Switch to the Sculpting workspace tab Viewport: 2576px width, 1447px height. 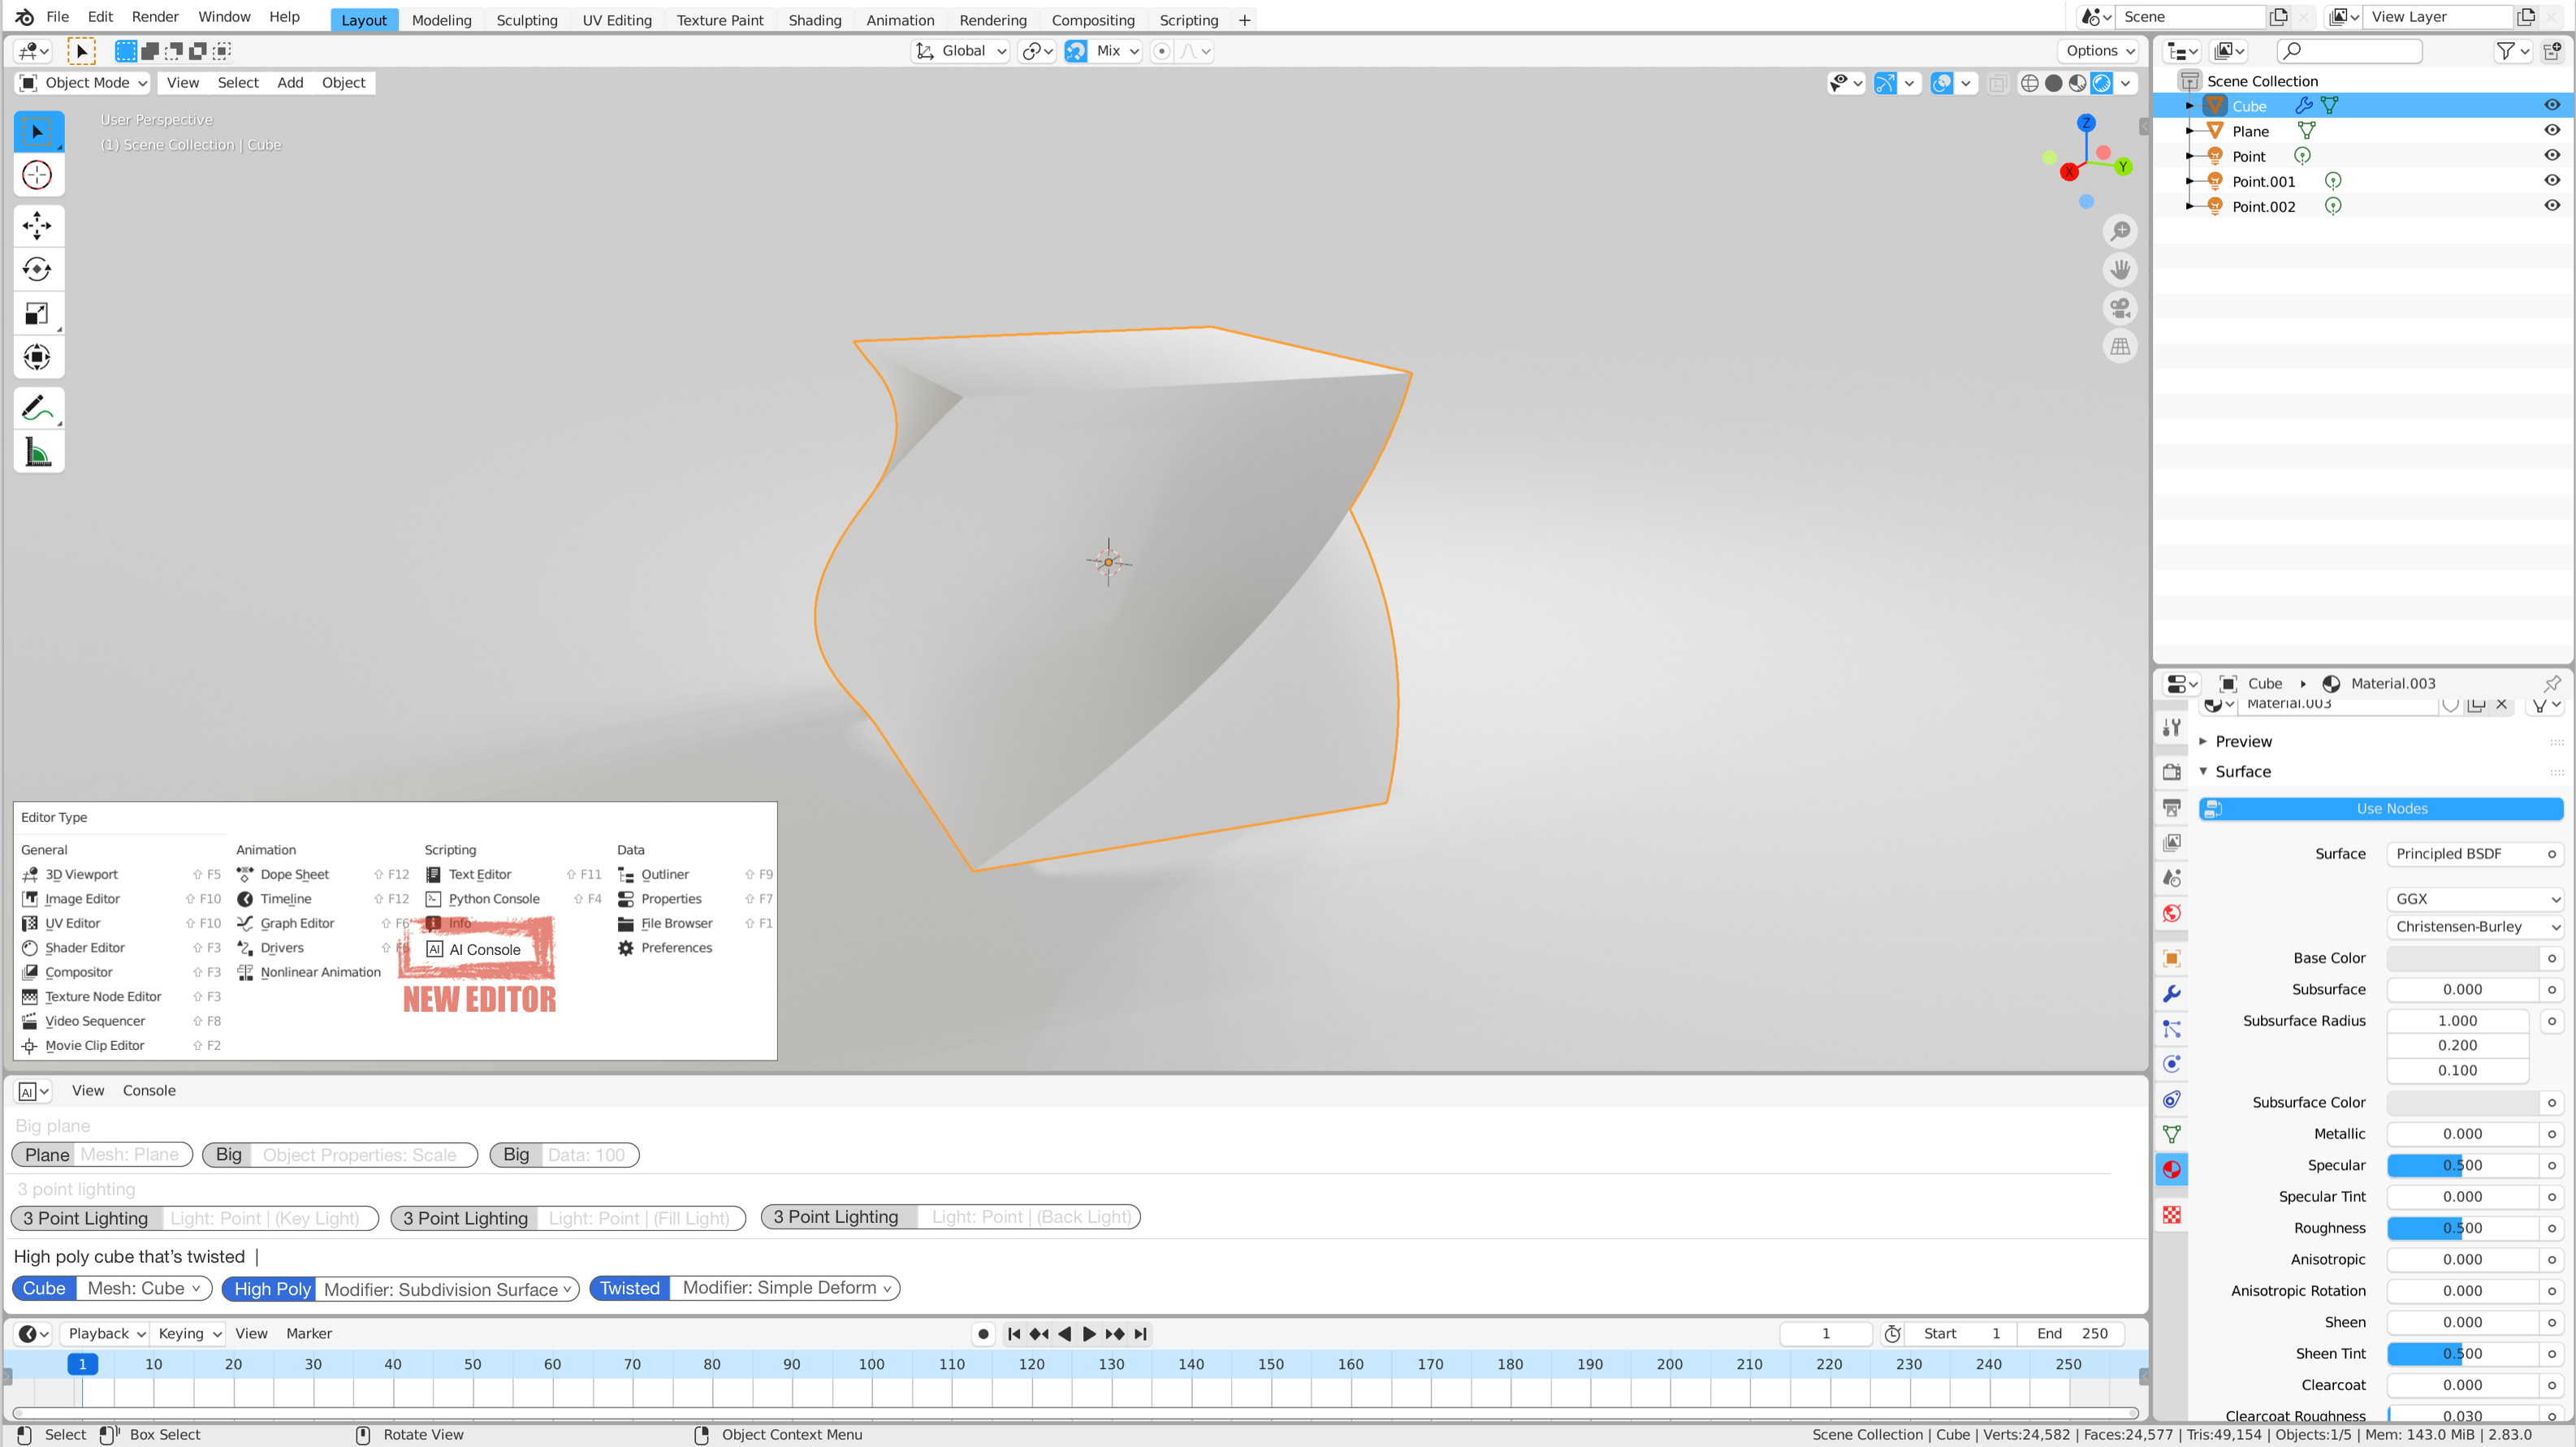(x=527, y=20)
